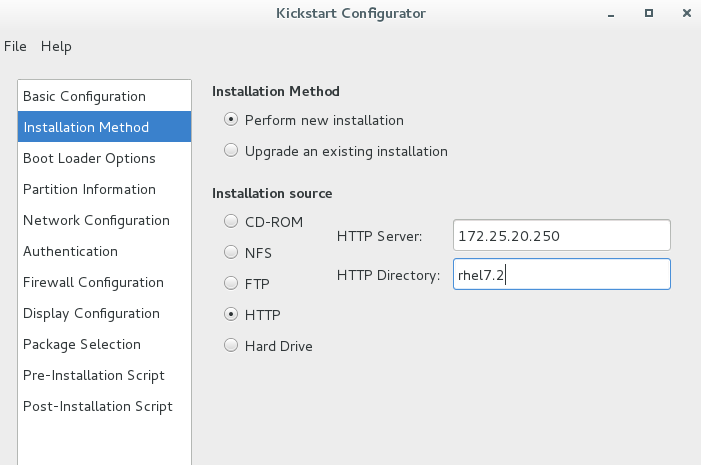Go to Partition Information section
Viewport: 701px width, 465px height.
[x=104, y=189]
